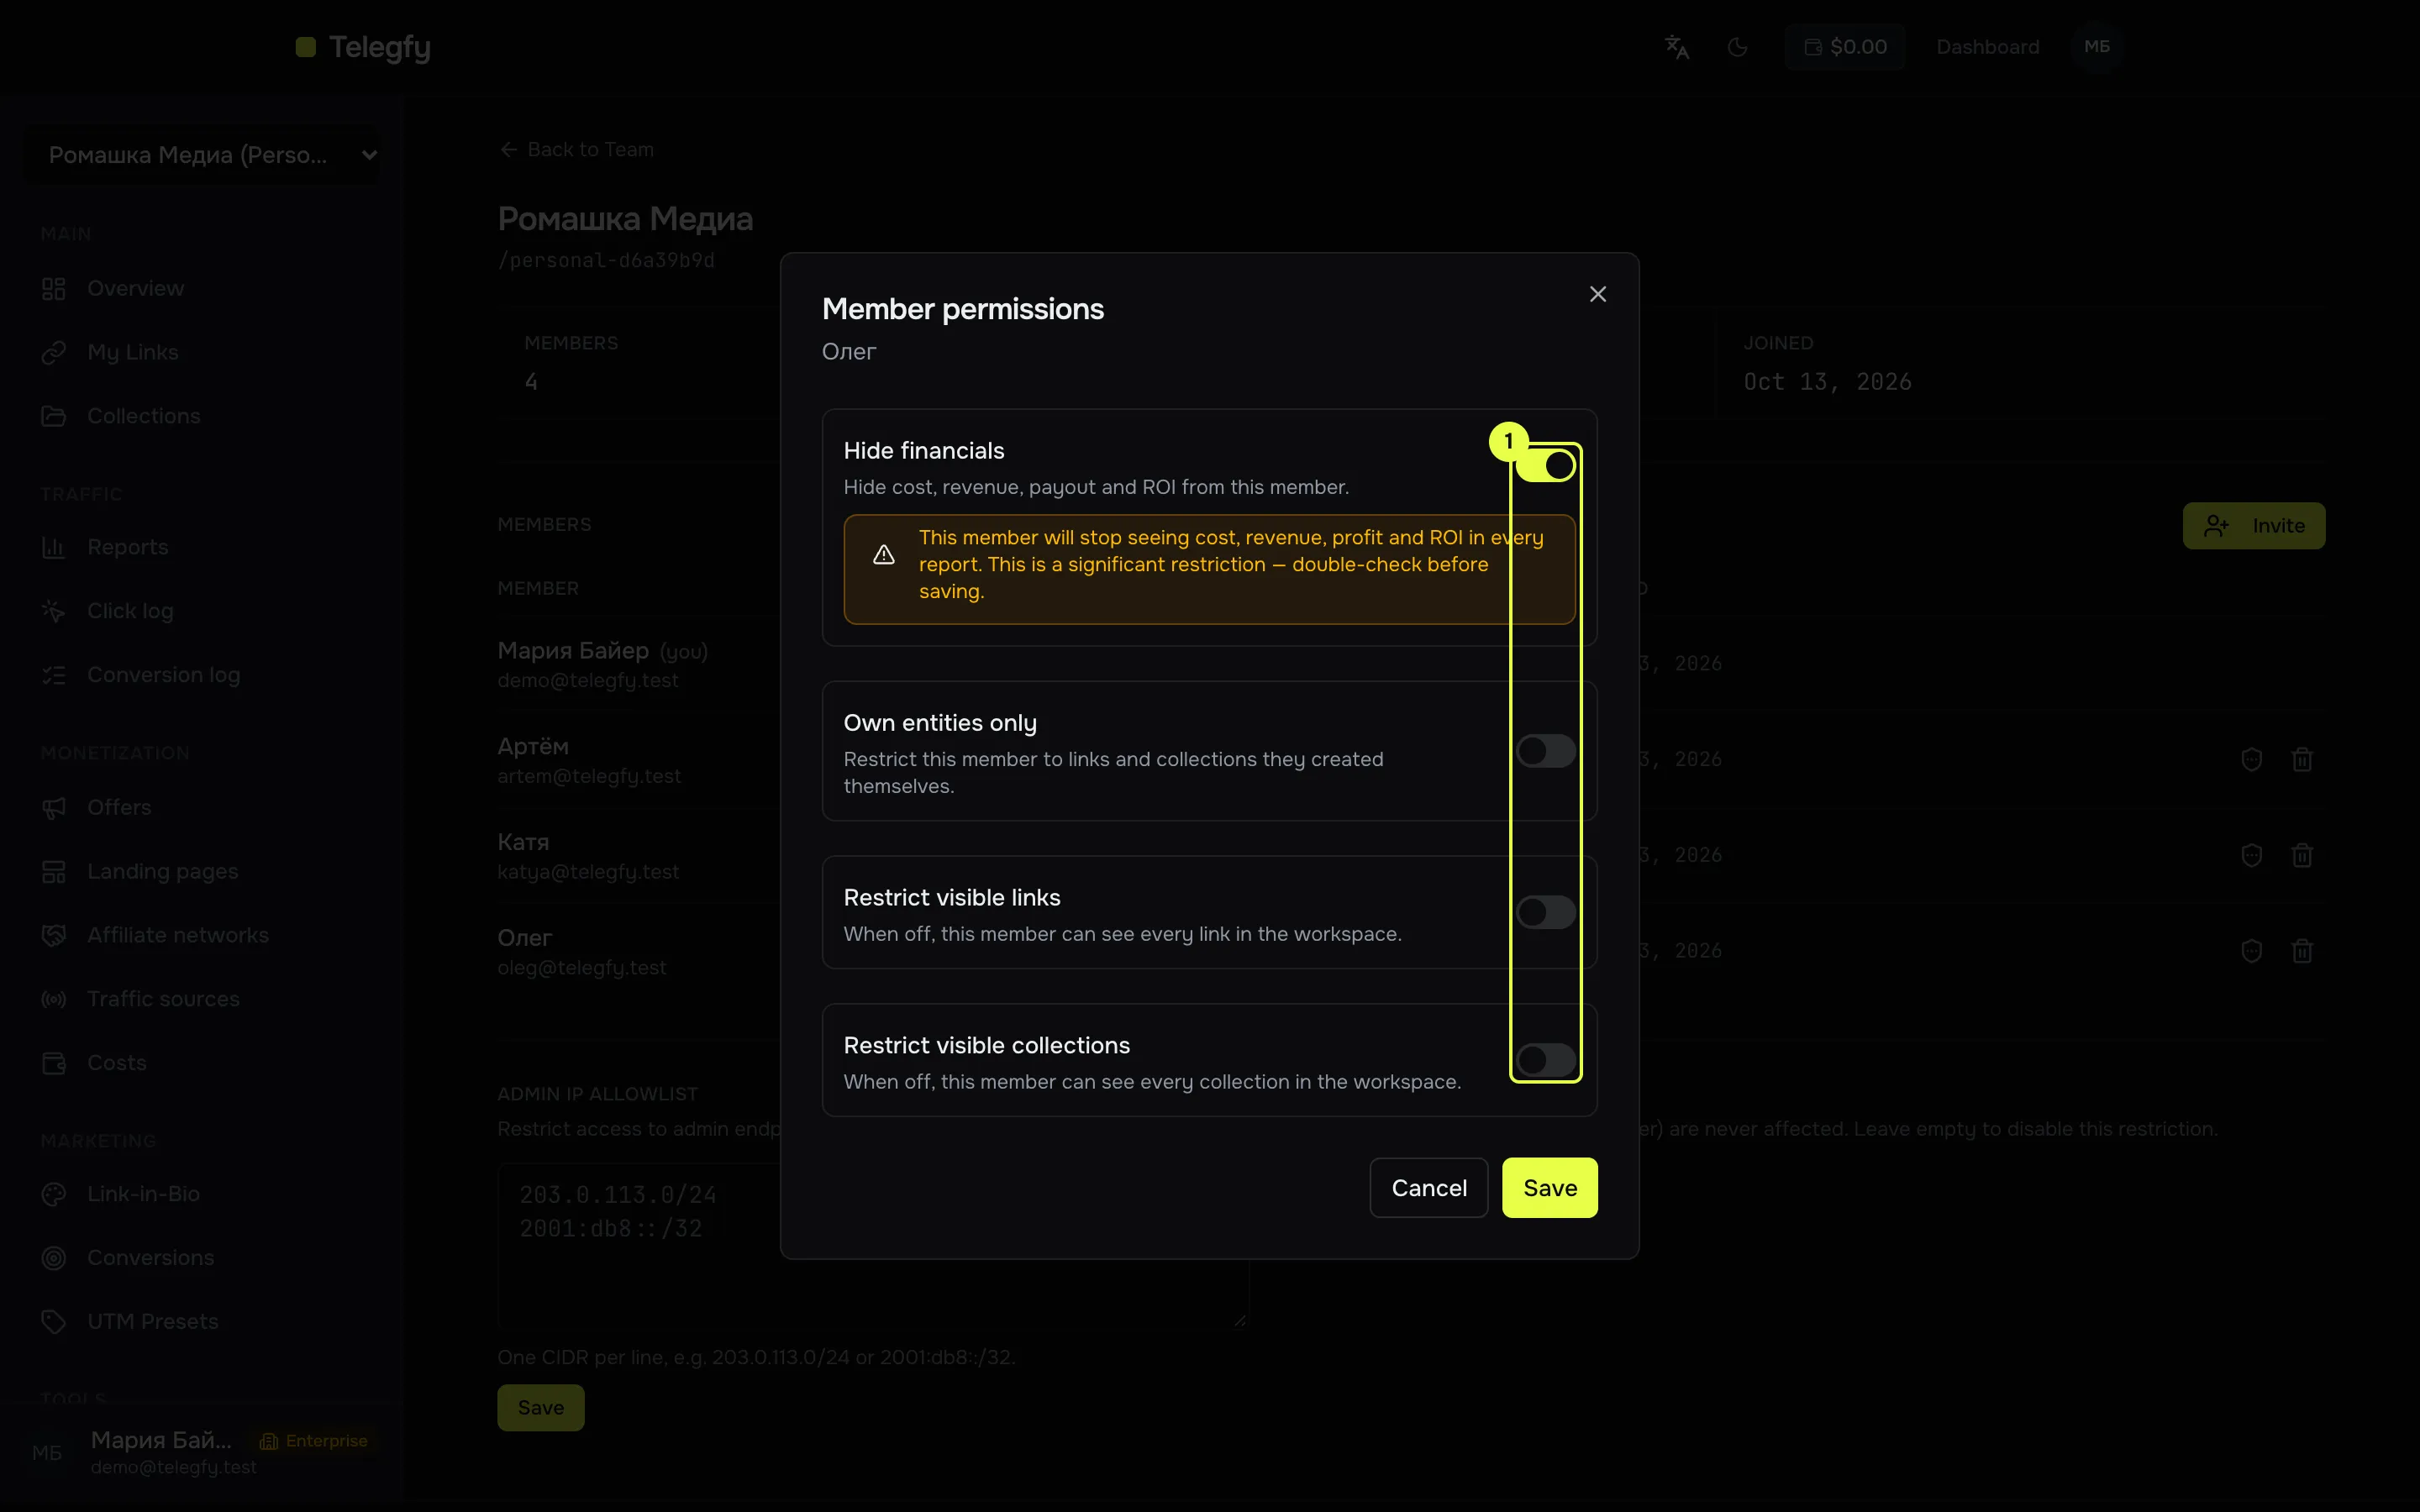Turn on Restrict visible links toggle
This screenshot has height=1512, width=2420.
coord(1546,912)
